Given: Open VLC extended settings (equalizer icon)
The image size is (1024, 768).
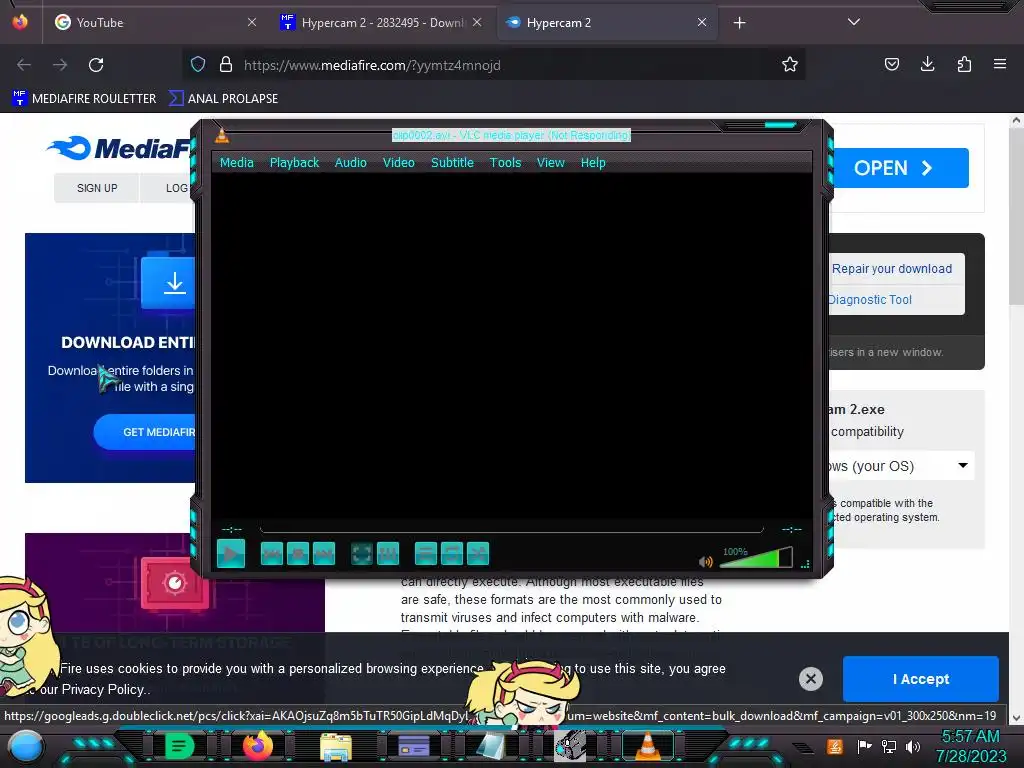Looking at the screenshot, I should pos(388,554).
